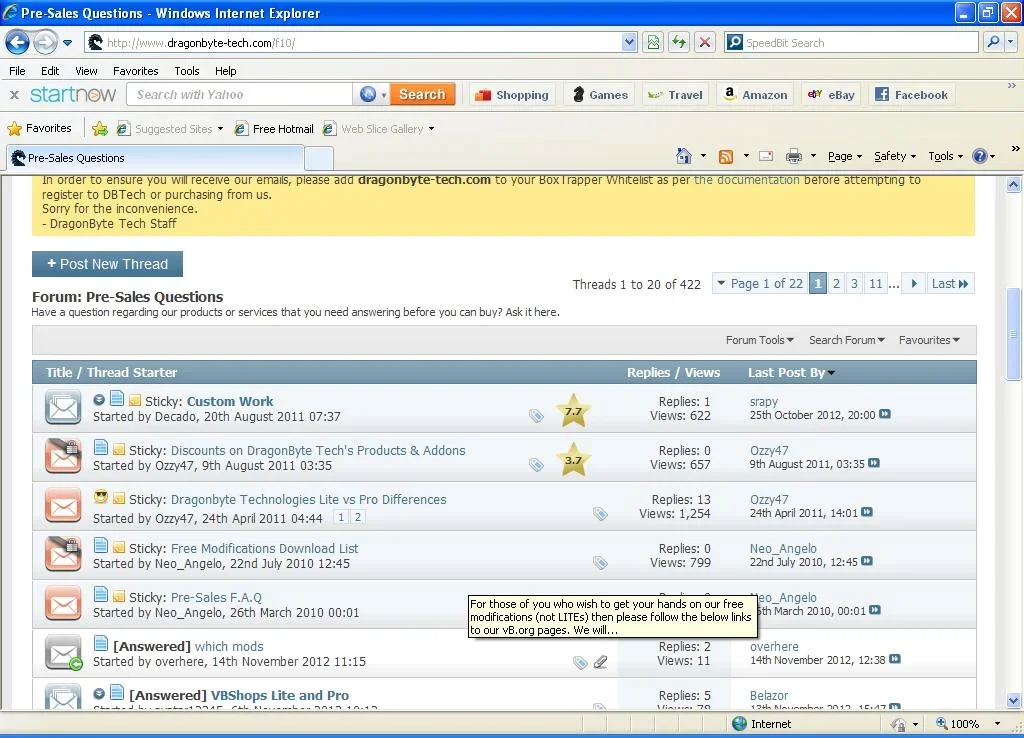This screenshot has height=738, width=1024.
Task: Open a new blank tab
Action: (319, 159)
